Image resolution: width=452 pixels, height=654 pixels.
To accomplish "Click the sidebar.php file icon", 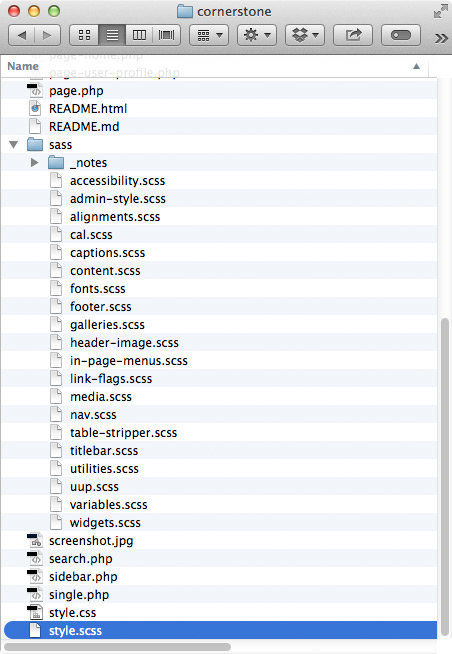I will pyautogui.click(x=35, y=576).
